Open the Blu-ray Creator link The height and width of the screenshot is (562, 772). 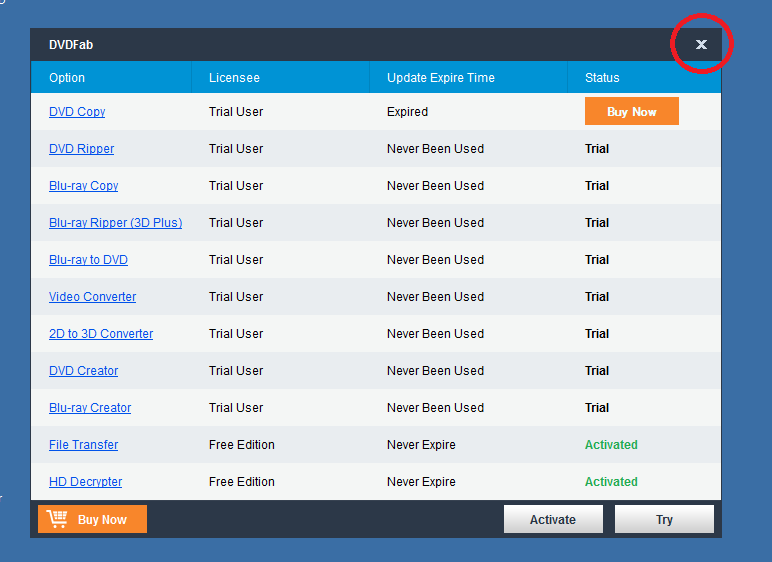tap(90, 407)
